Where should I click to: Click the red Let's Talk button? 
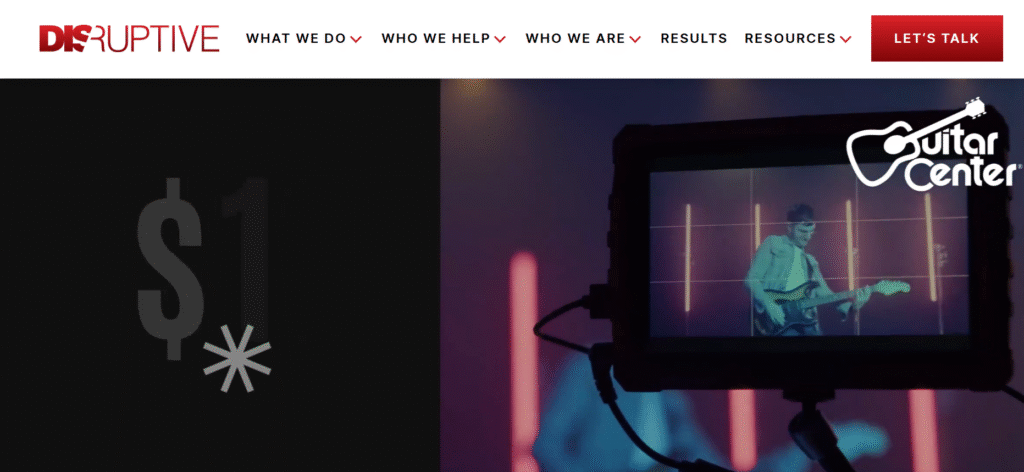936,39
